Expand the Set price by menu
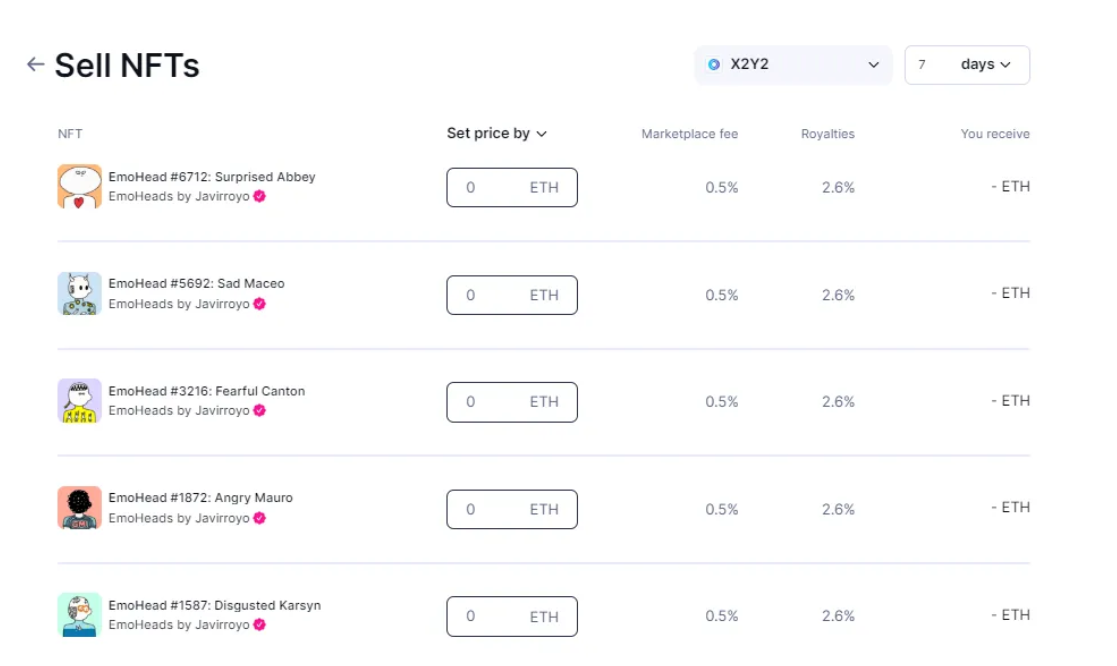This screenshot has width=1117, height=666. tap(497, 134)
